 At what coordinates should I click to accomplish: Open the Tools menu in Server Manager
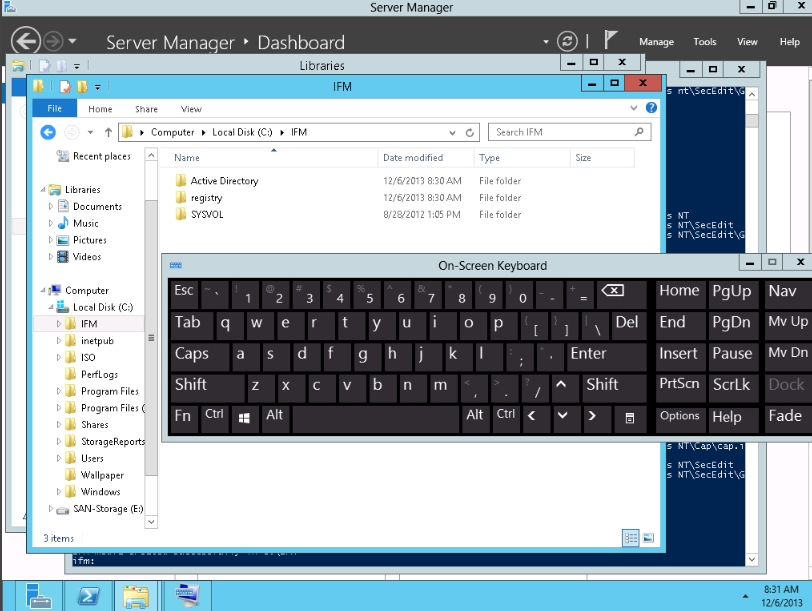[705, 42]
